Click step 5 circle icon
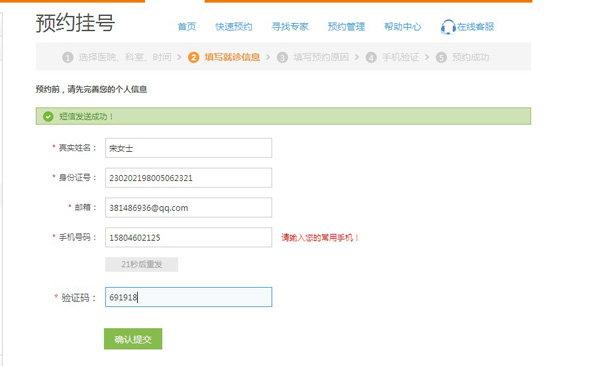The image size is (600, 366). click(441, 57)
